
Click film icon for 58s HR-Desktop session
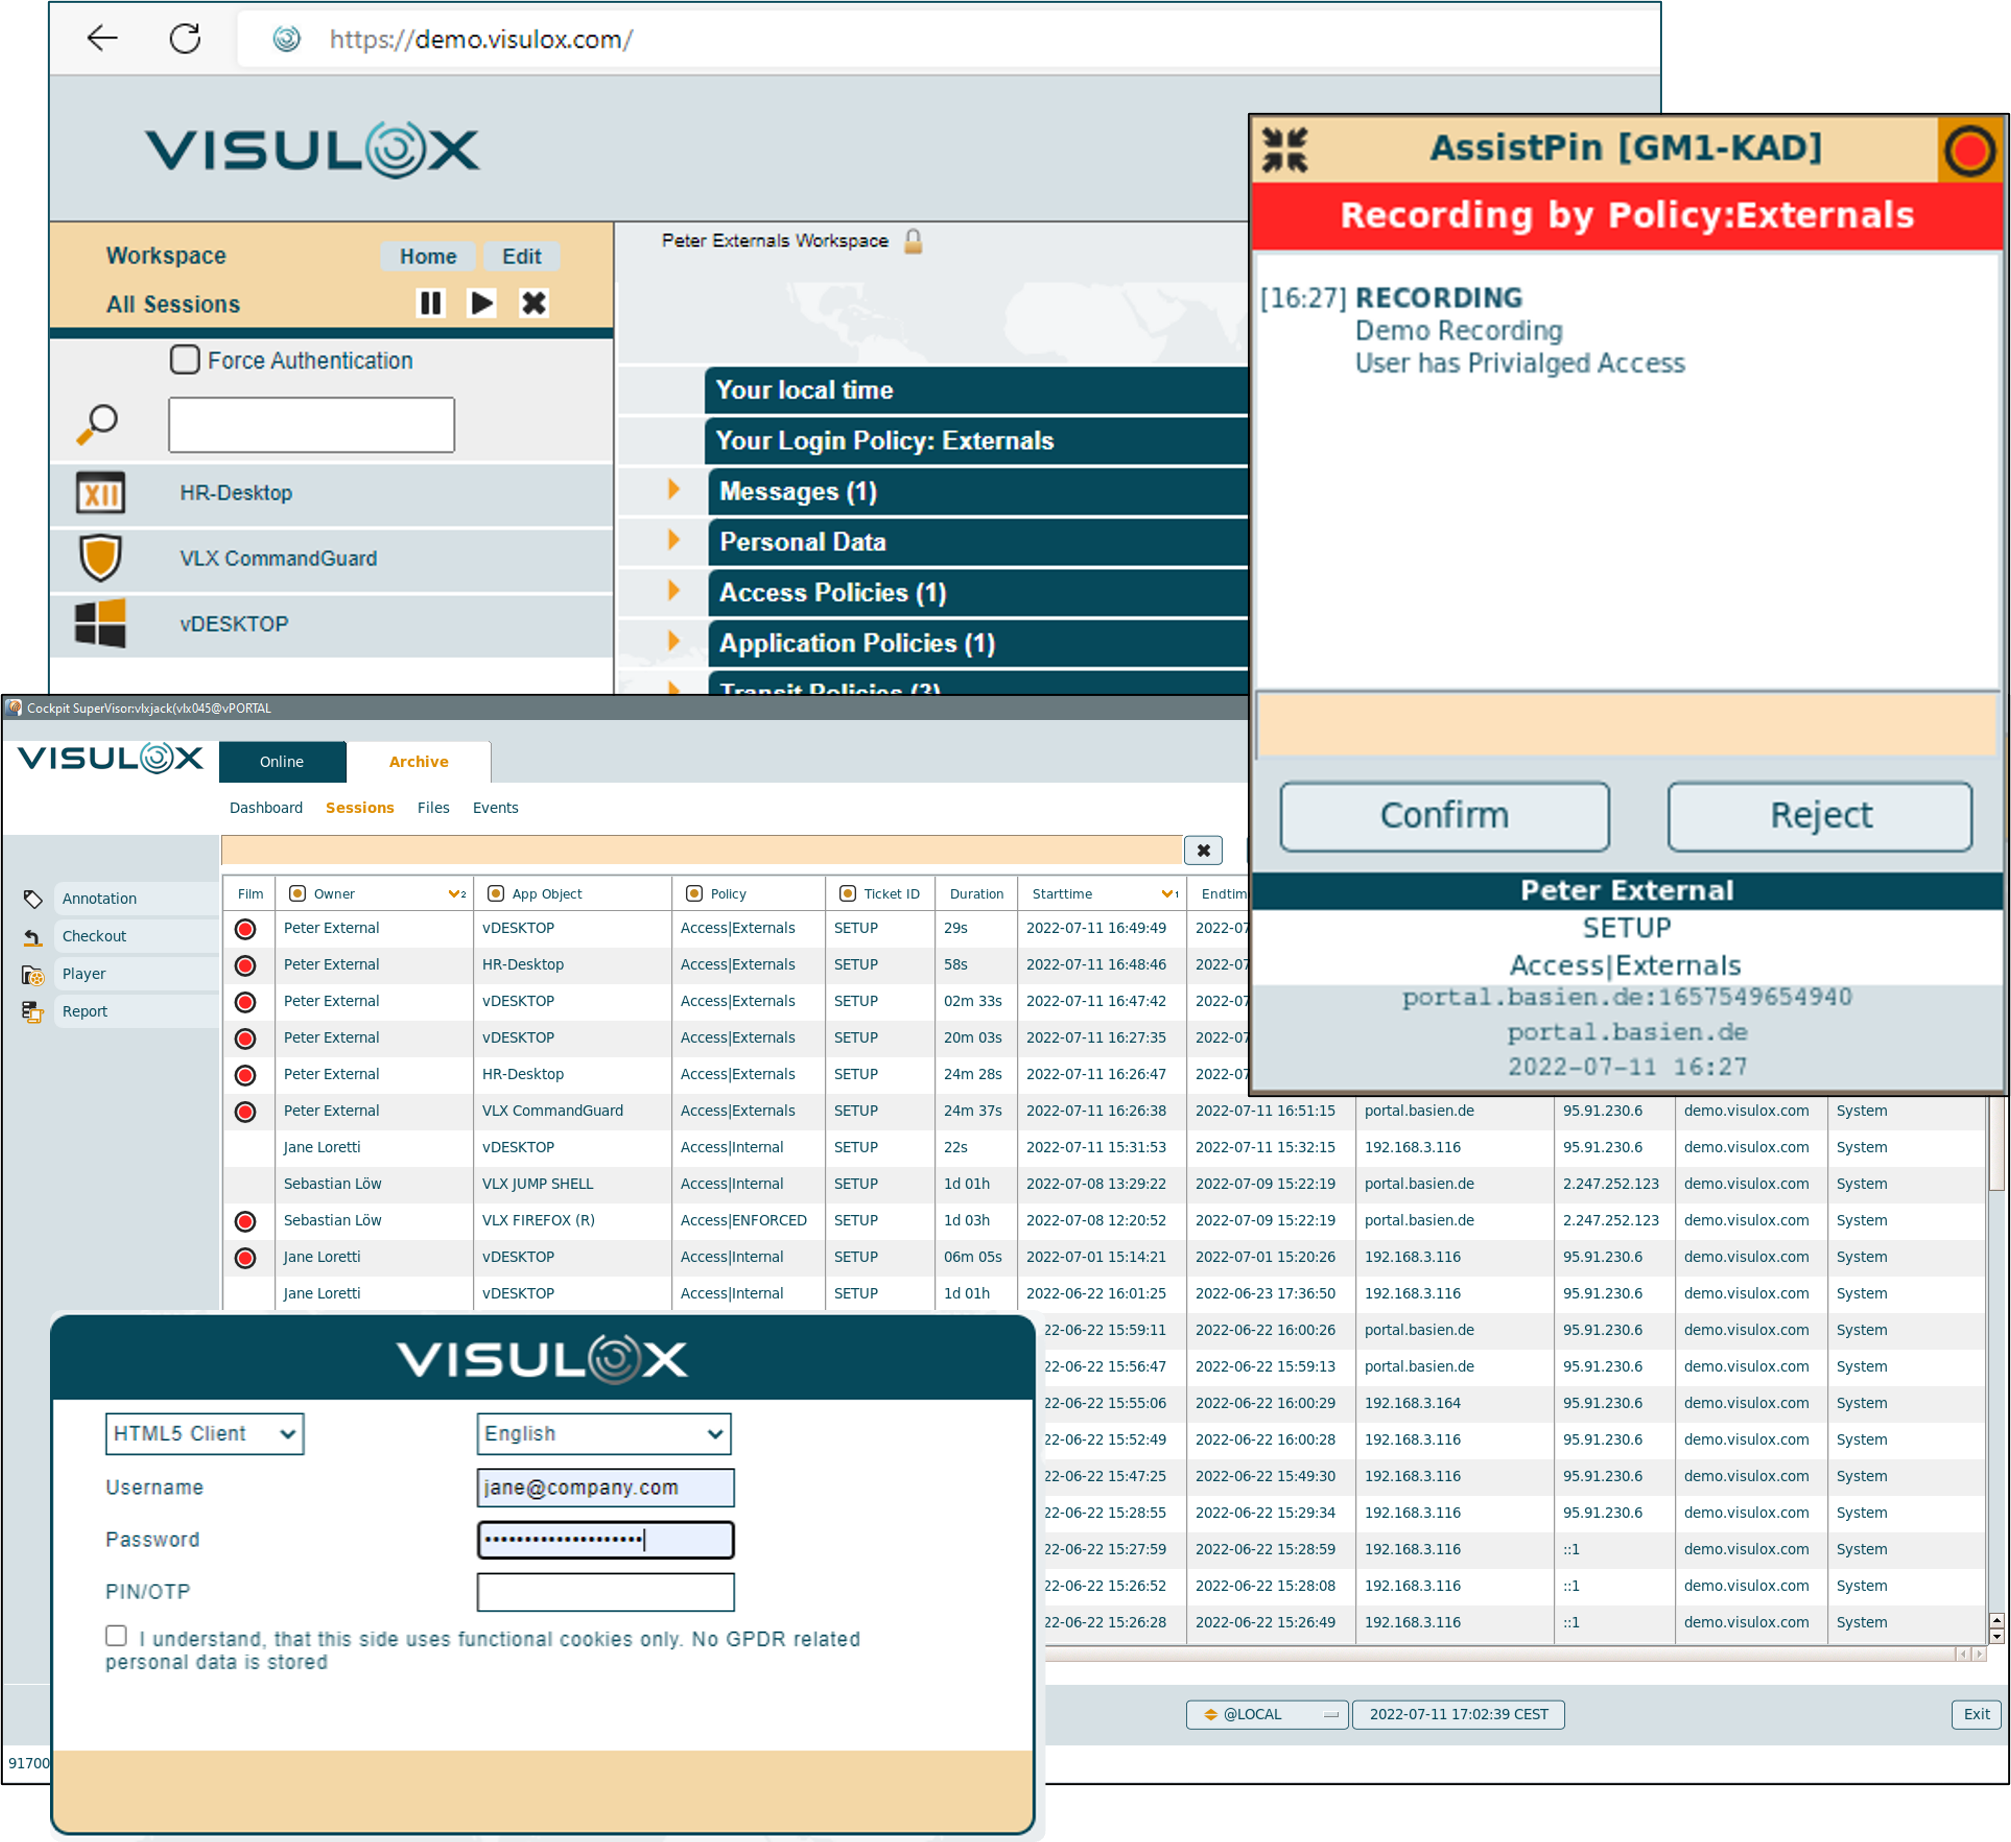click(245, 965)
